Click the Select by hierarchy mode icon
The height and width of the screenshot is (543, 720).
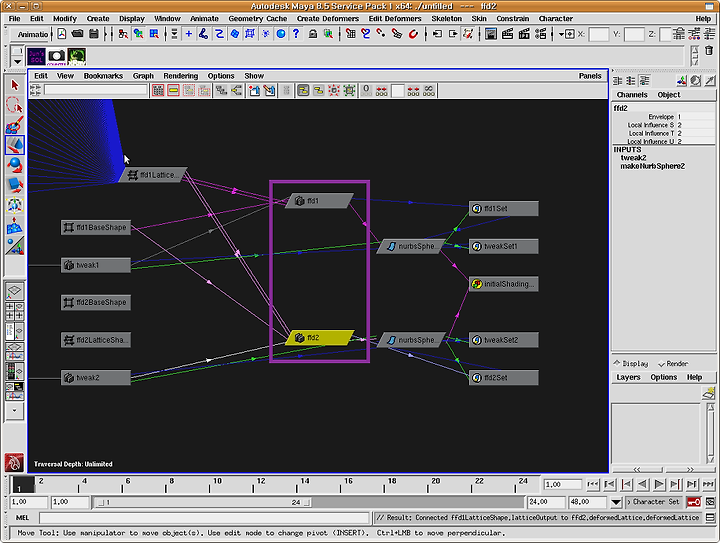[x=123, y=34]
